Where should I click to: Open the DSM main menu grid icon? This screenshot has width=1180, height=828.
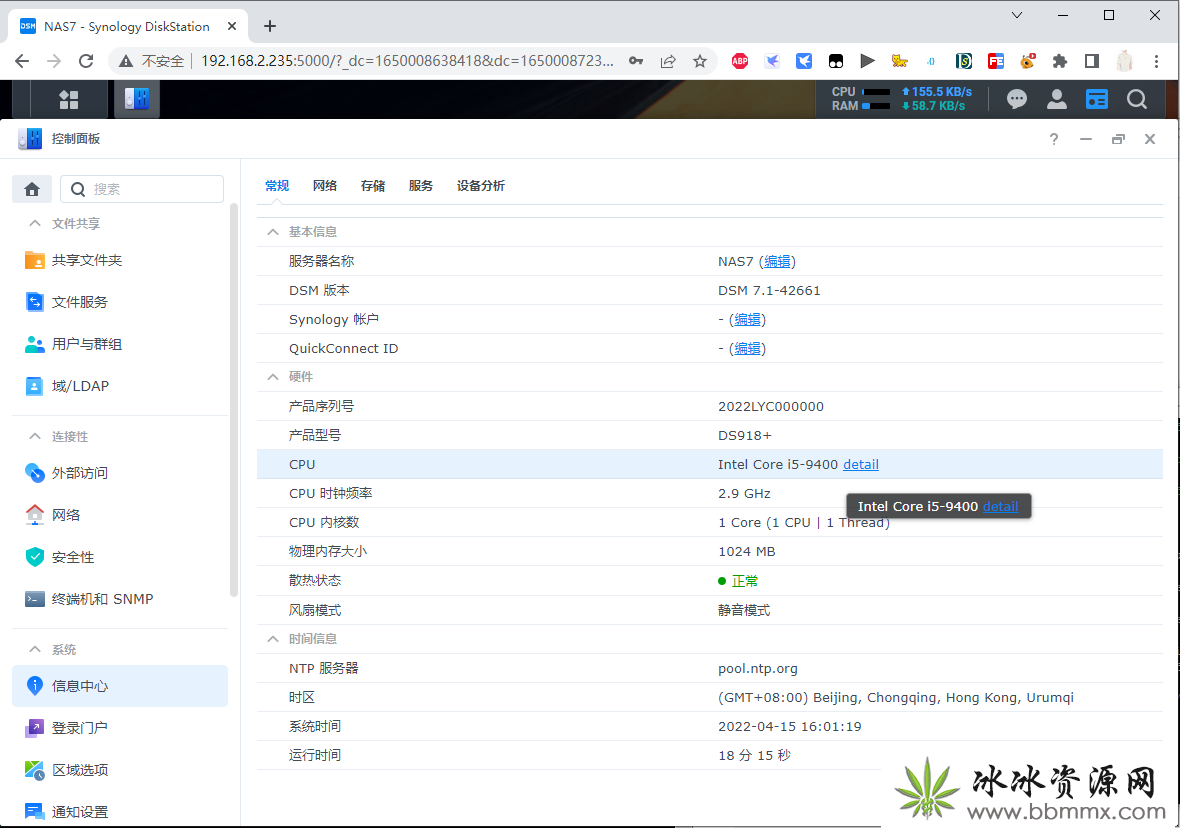coord(69,99)
